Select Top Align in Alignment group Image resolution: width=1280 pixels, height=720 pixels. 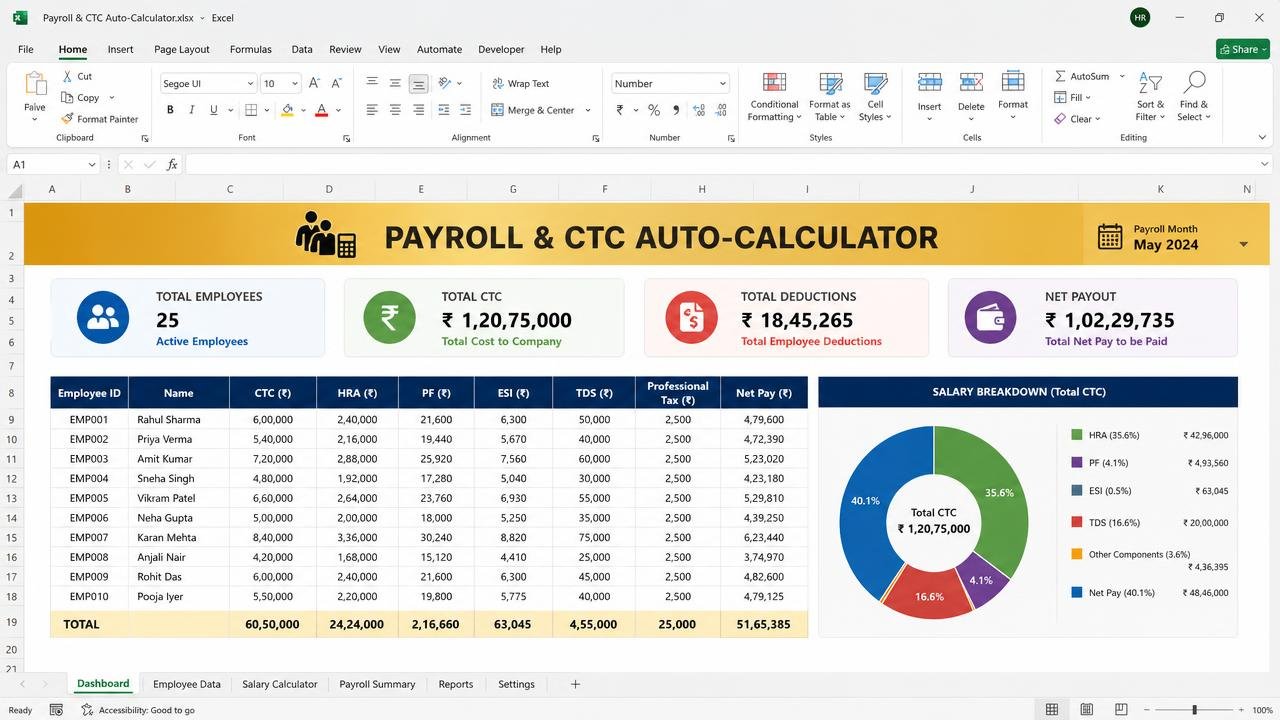372,83
